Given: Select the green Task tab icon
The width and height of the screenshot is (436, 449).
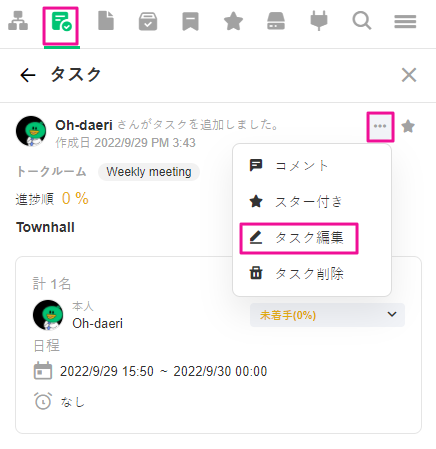Looking at the screenshot, I should coord(61,22).
